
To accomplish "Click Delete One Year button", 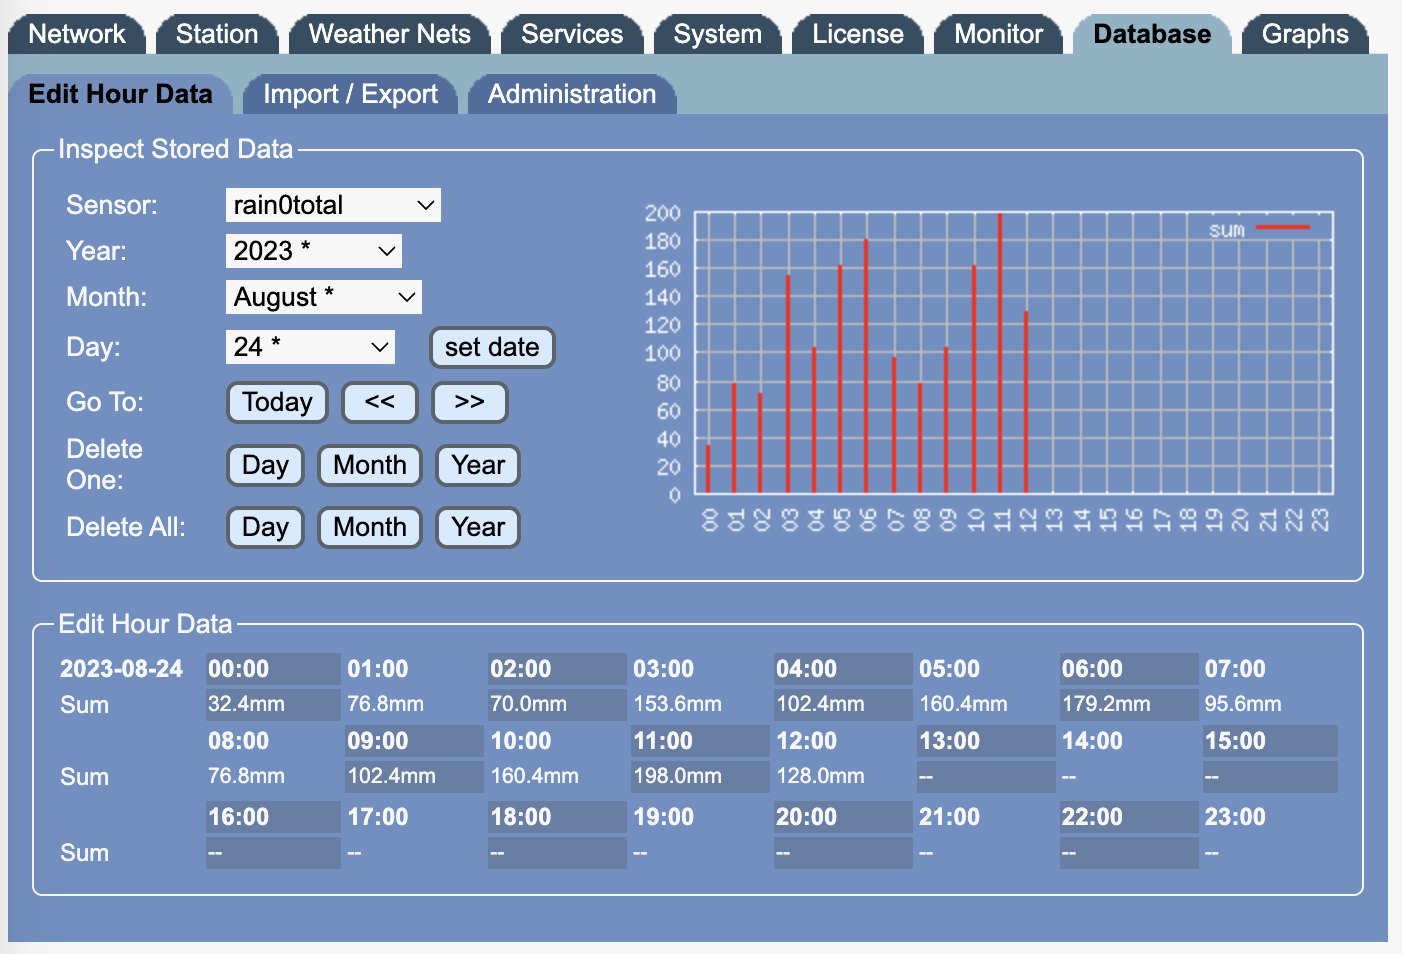I will click(x=478, y=465).
